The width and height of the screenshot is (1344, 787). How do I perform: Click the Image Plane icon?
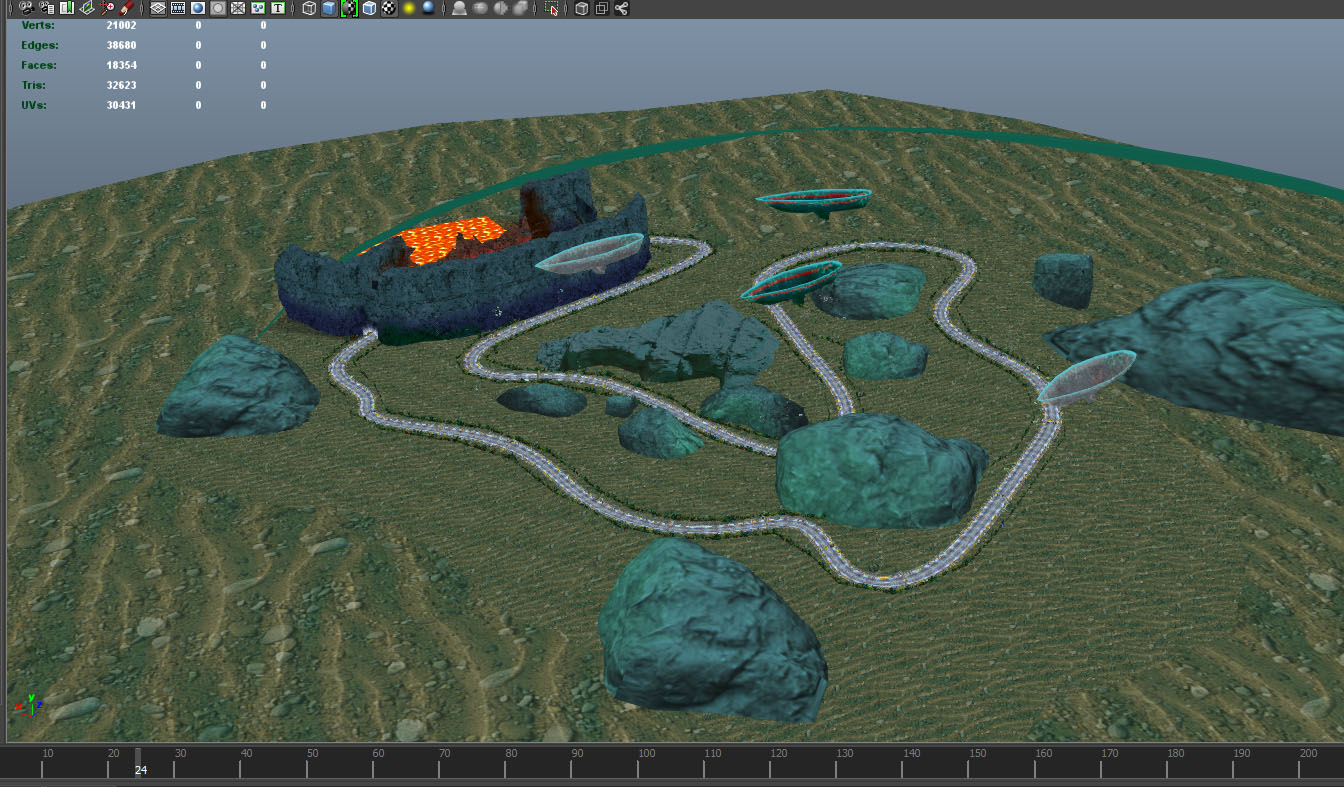pos(87,8)
